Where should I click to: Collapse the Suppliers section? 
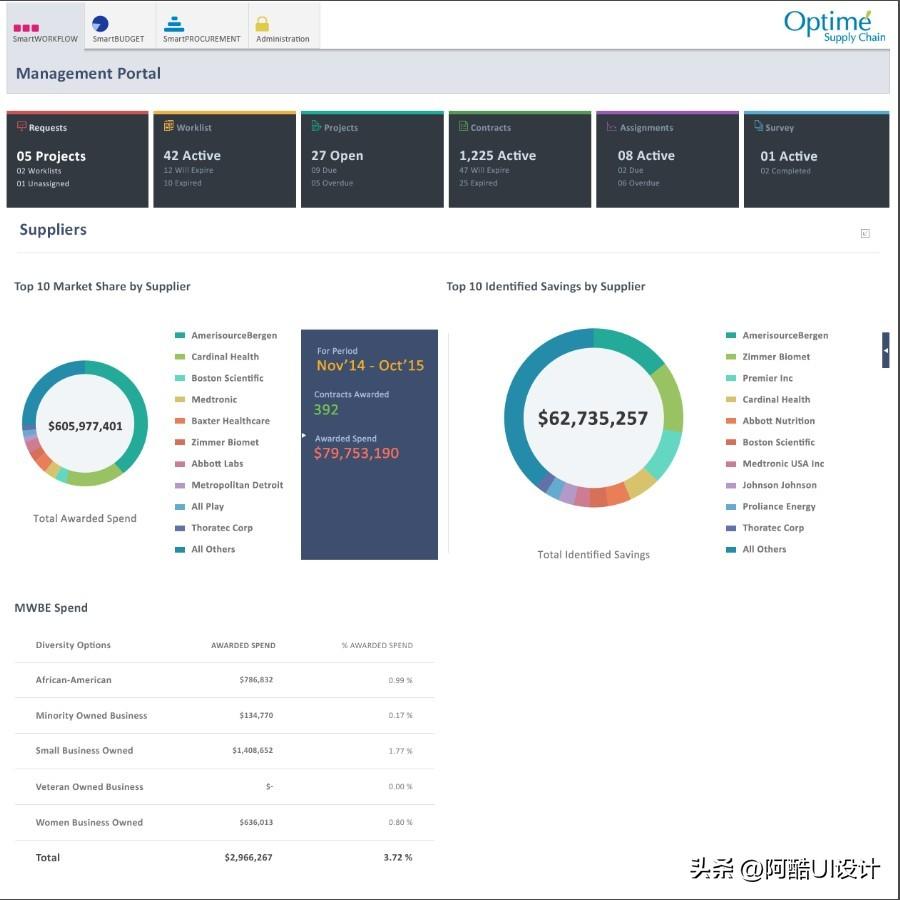point(865,233)
